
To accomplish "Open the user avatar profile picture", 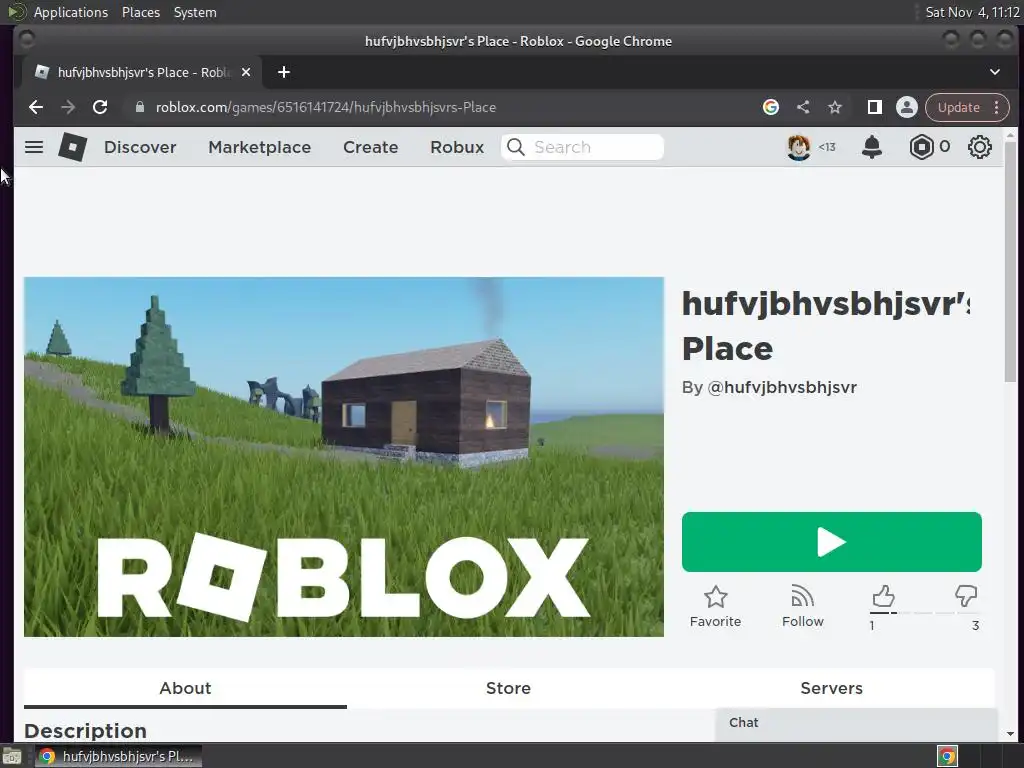I will point(798,147).
